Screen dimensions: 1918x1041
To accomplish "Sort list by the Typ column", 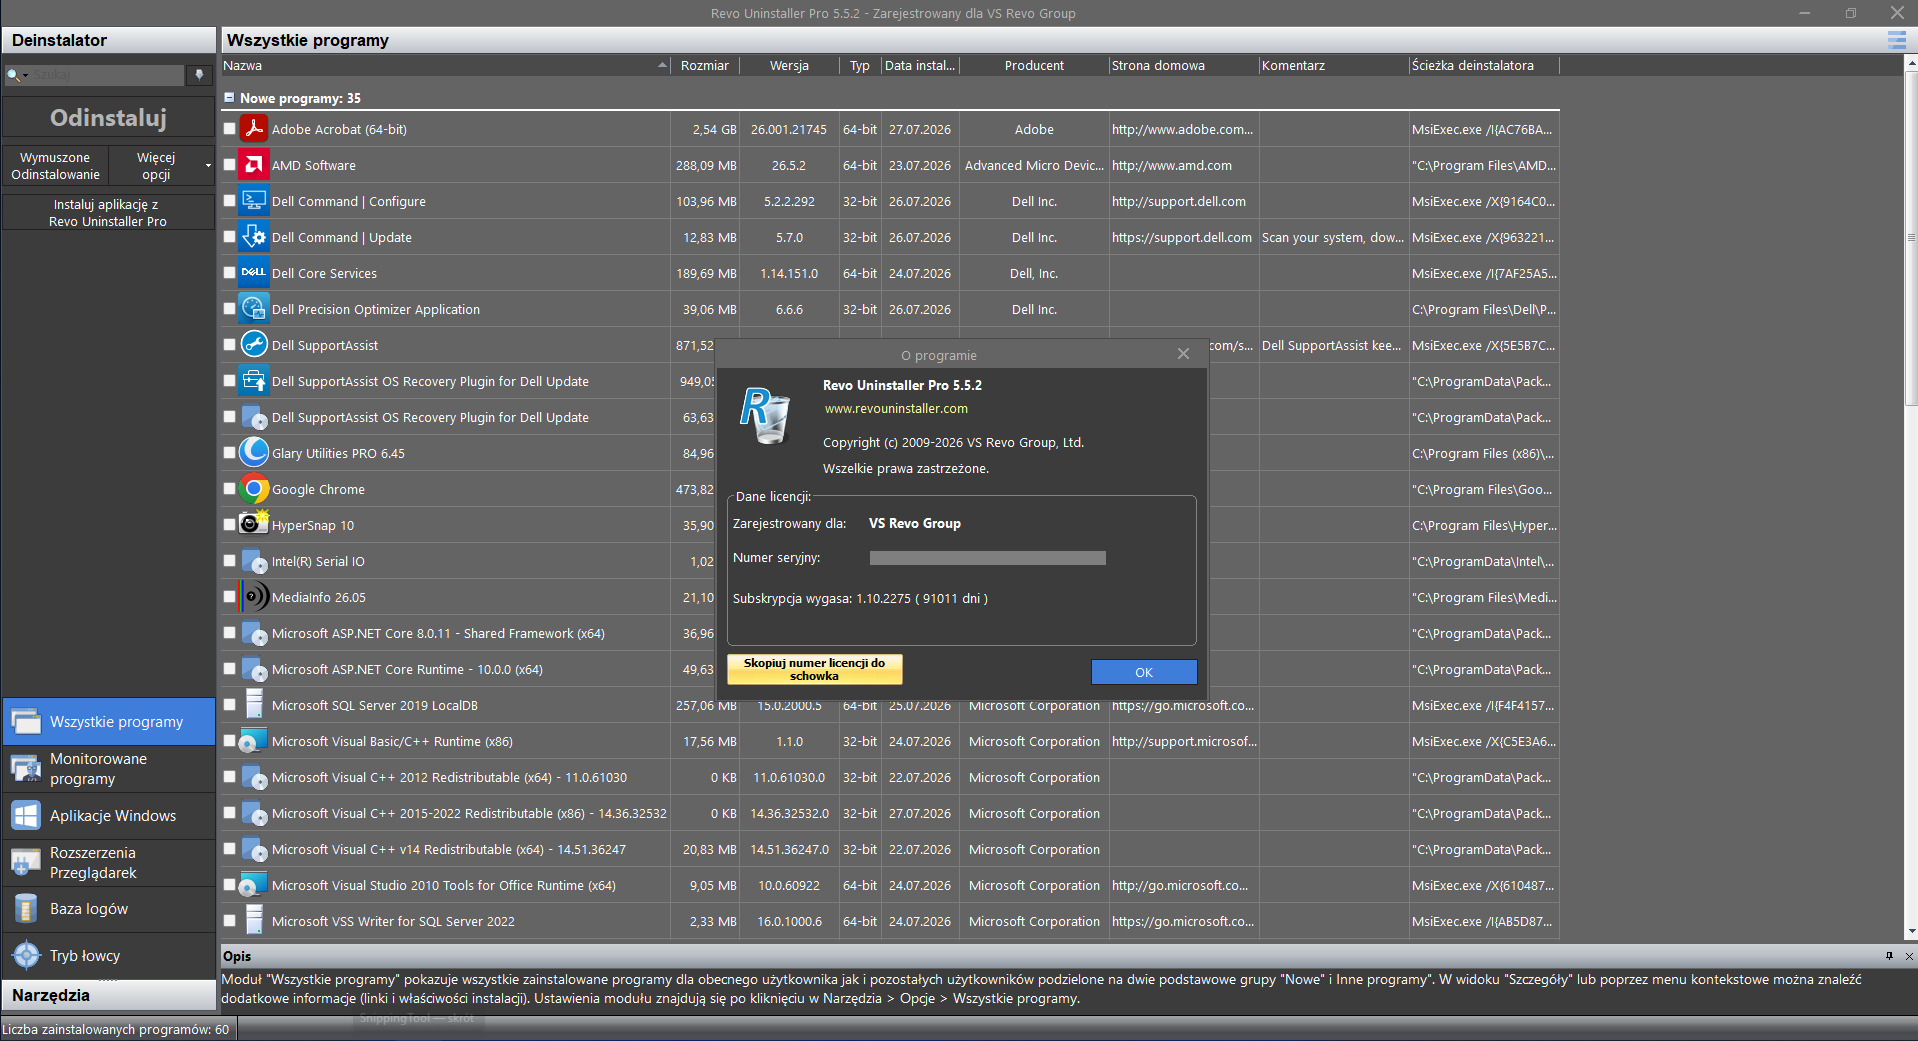I will point(860,65).
